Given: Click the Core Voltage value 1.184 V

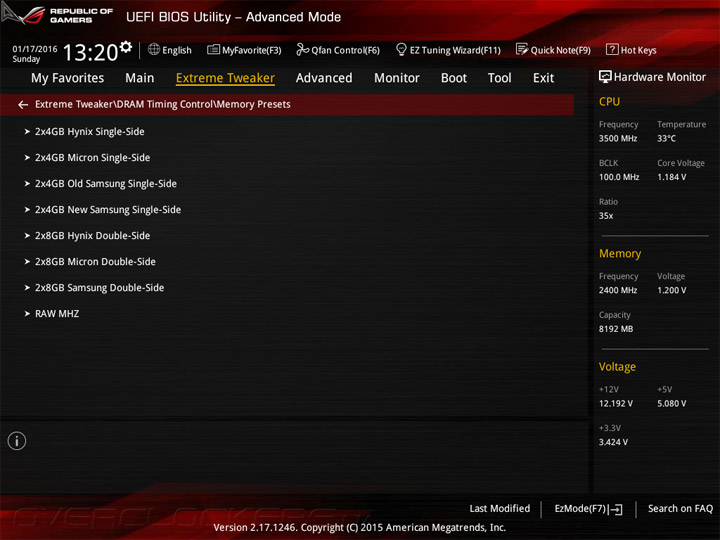Looking at the screenshot, I should (672, 177).
